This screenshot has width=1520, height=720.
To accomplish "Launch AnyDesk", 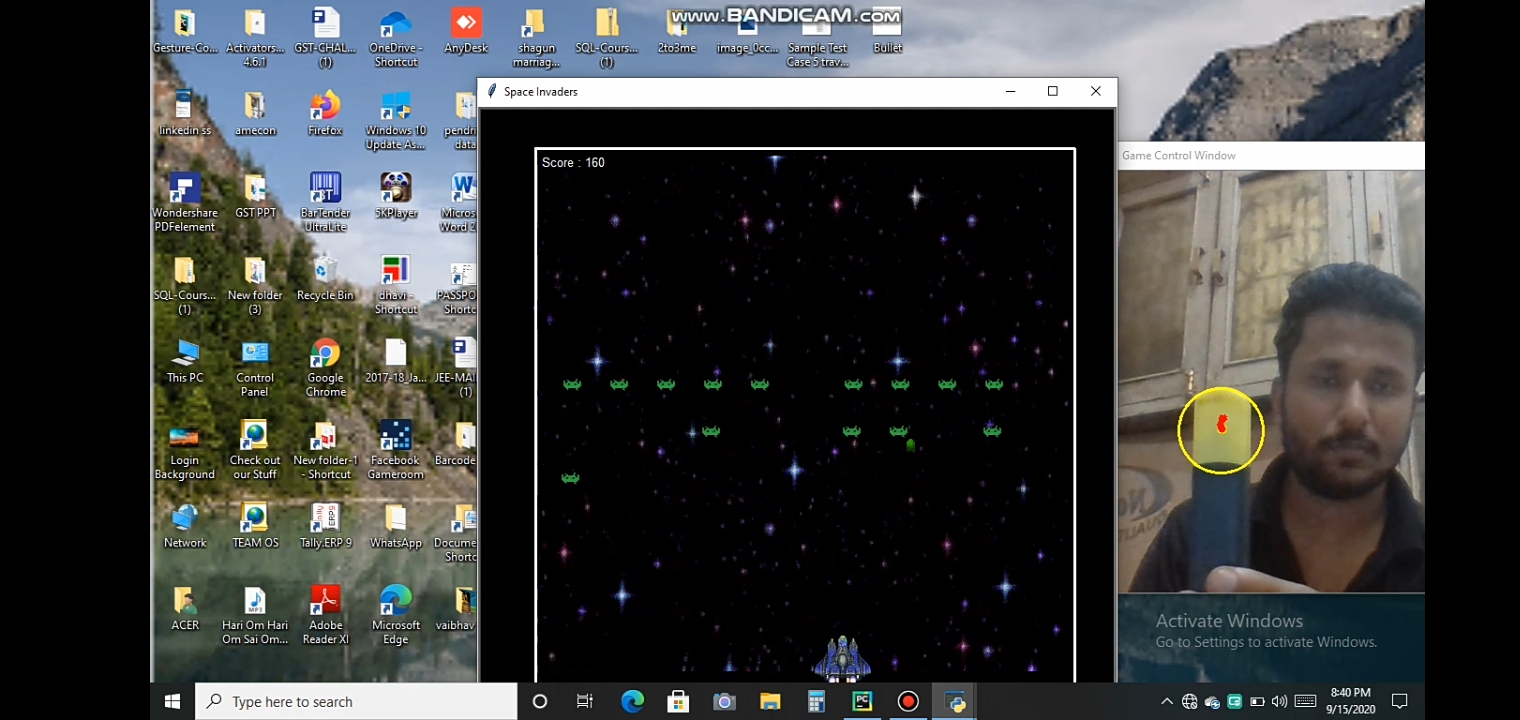I will tap(465, 20).
